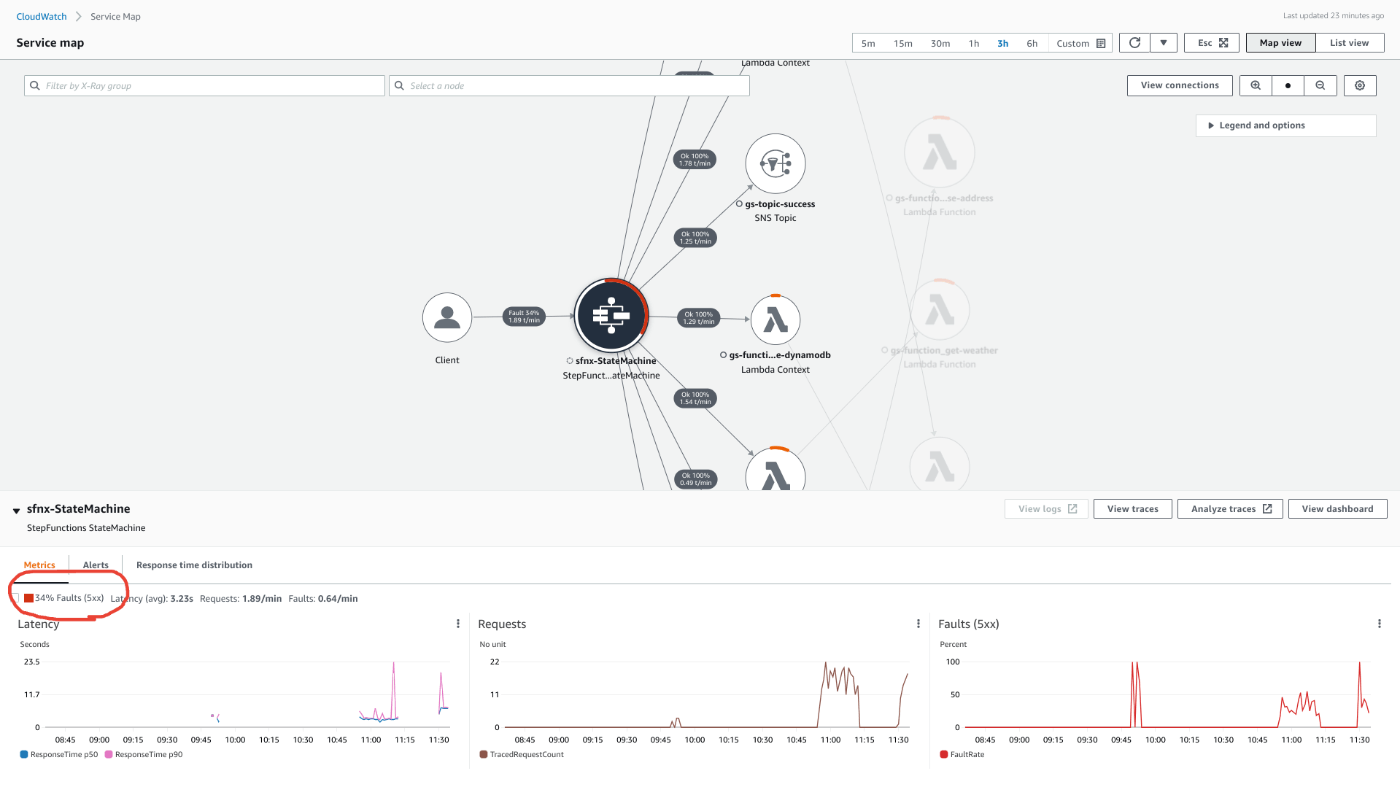
Task: Click the Latency chart area
Action: coord(248,694)
